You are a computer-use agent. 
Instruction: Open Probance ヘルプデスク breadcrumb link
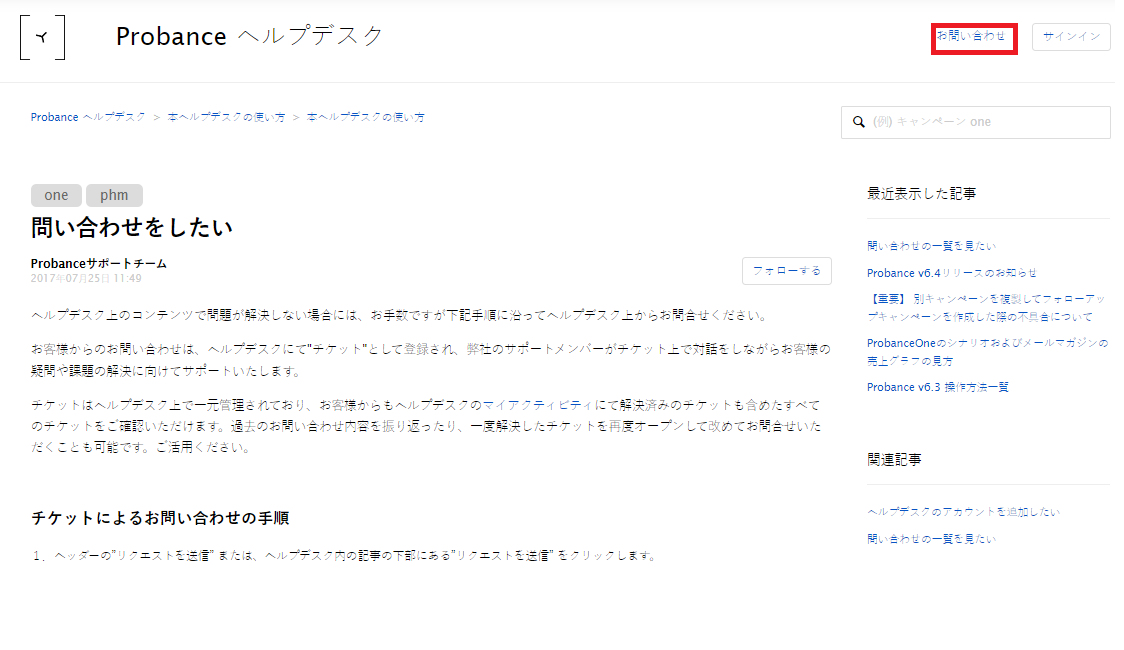click(x=87, y=117)
